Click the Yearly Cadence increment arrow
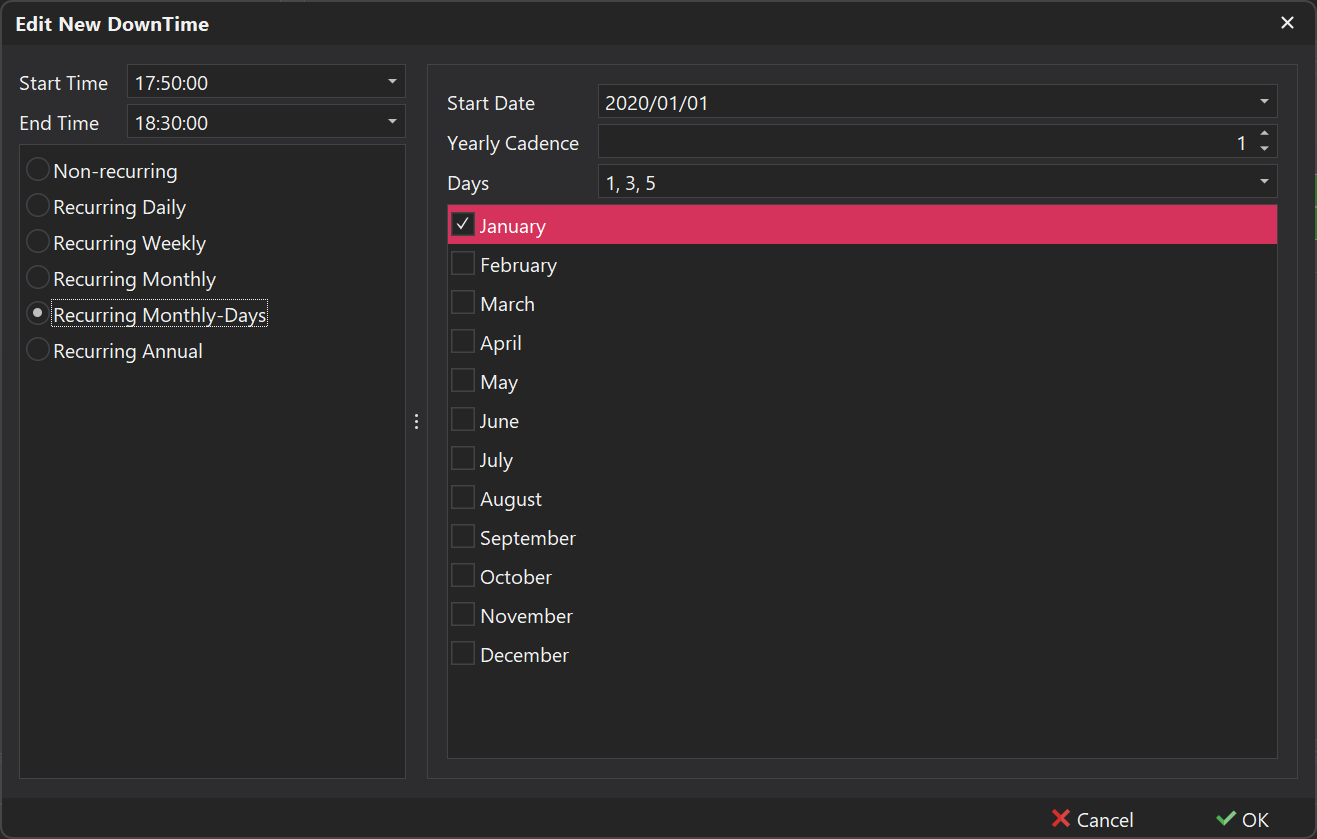 [x=1264, y=135]
